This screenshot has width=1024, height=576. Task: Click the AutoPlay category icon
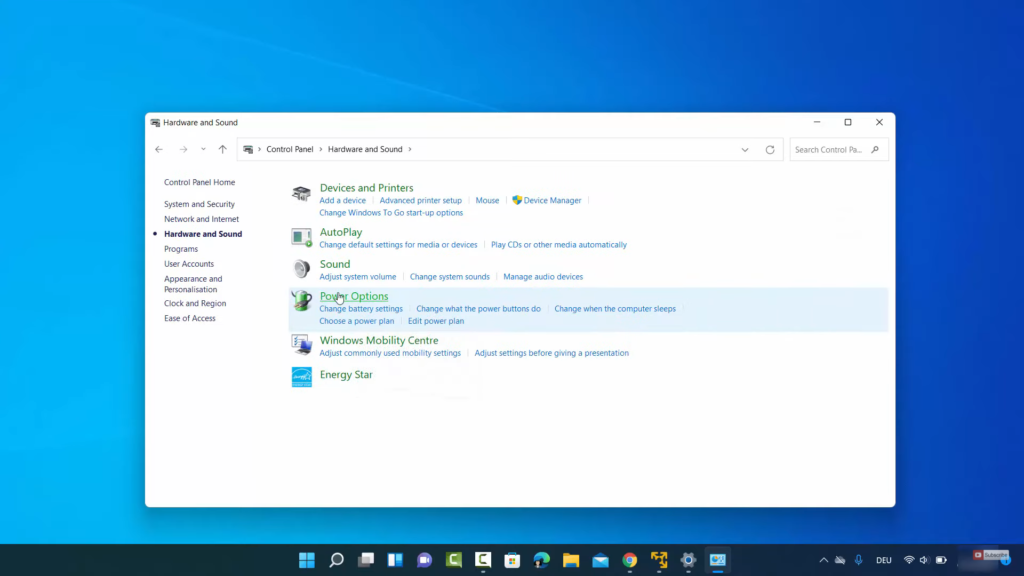[301, 237]
